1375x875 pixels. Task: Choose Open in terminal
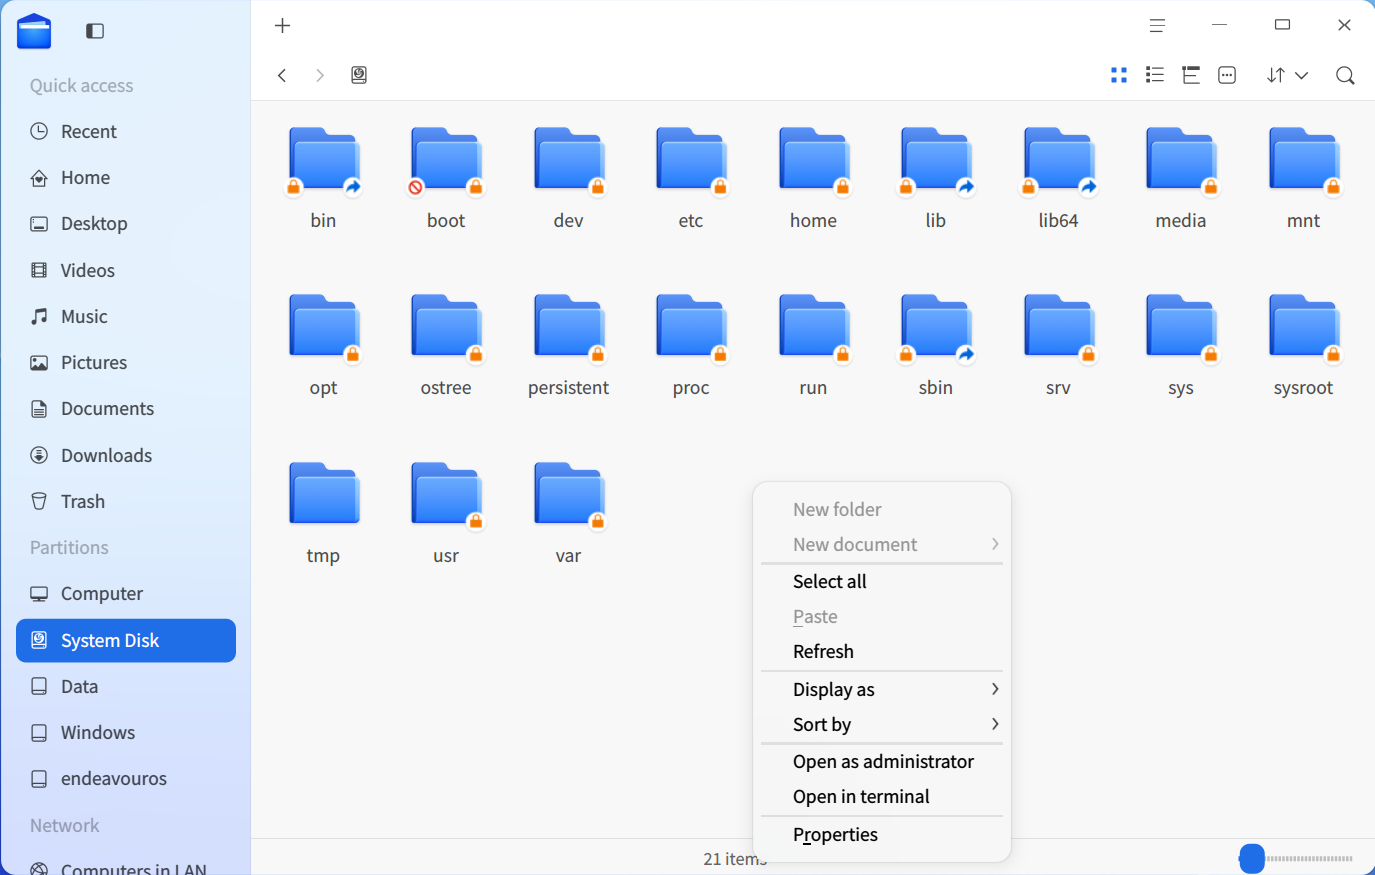[882, 796]
